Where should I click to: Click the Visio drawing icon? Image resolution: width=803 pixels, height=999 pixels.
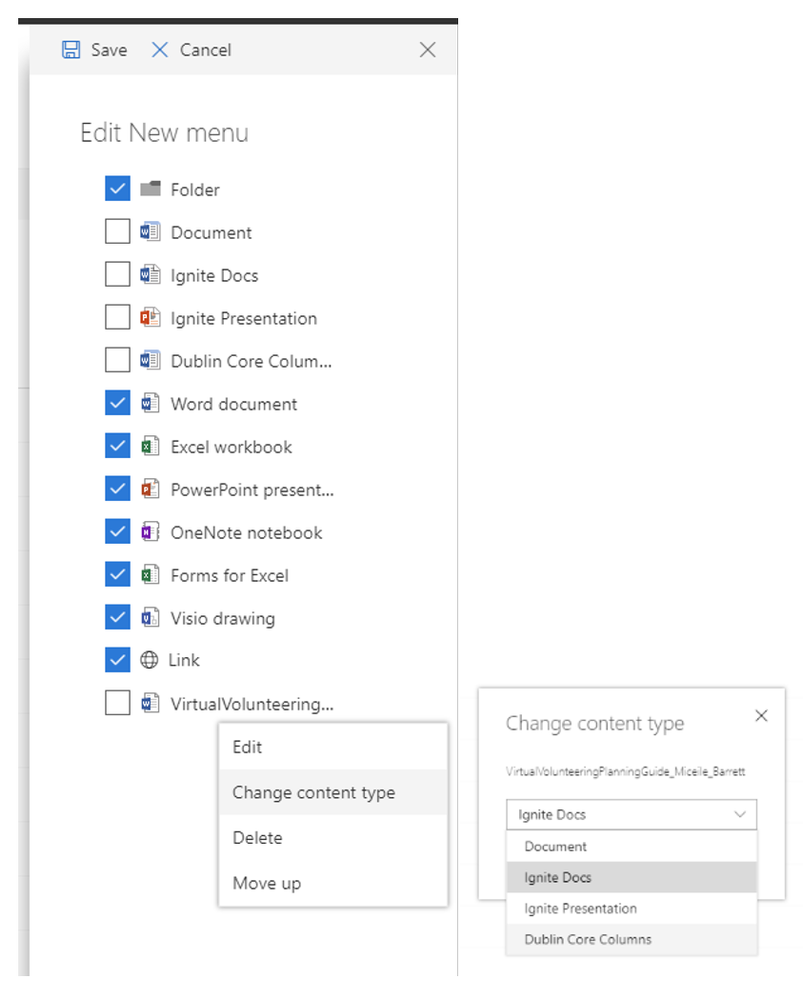click(x=150, y=618)
